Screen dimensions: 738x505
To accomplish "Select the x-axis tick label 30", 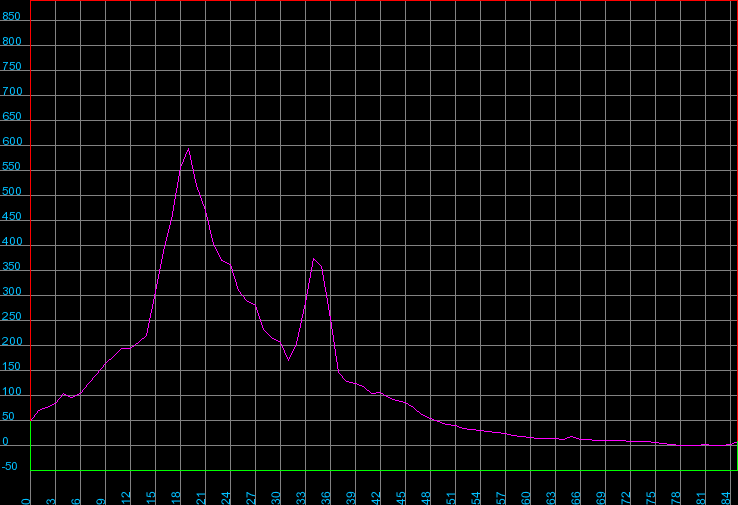I will tap(276, 498).
